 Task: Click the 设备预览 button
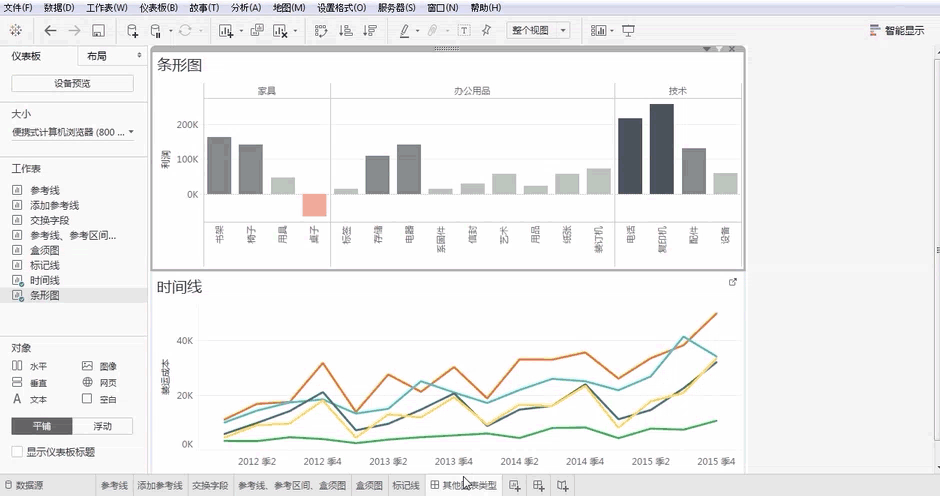[72, 84]
